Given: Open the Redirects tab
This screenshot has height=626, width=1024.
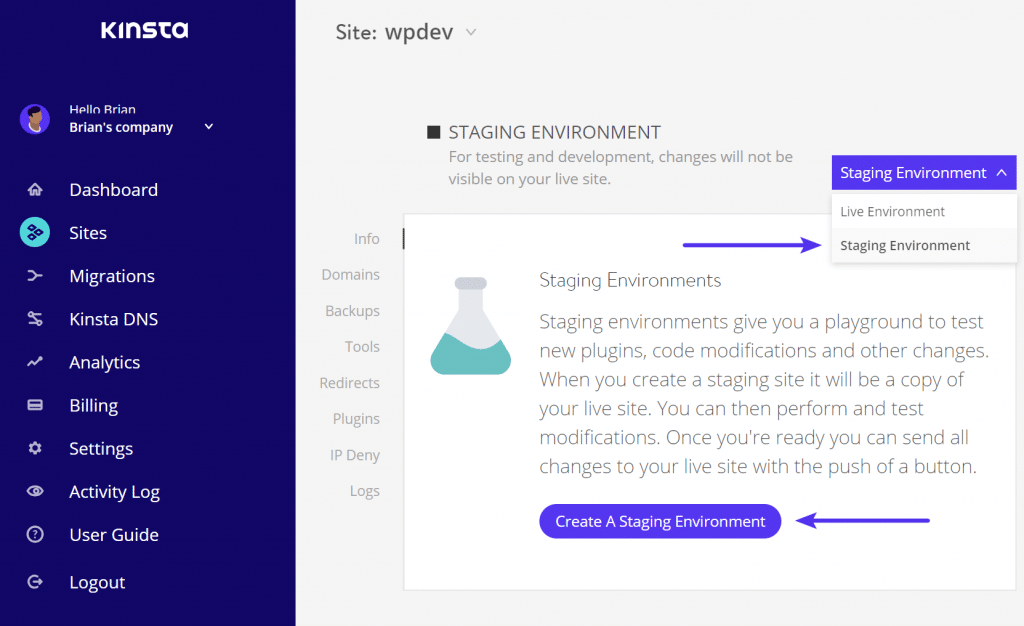Looking at the screenshot, I should click(349, 383).
